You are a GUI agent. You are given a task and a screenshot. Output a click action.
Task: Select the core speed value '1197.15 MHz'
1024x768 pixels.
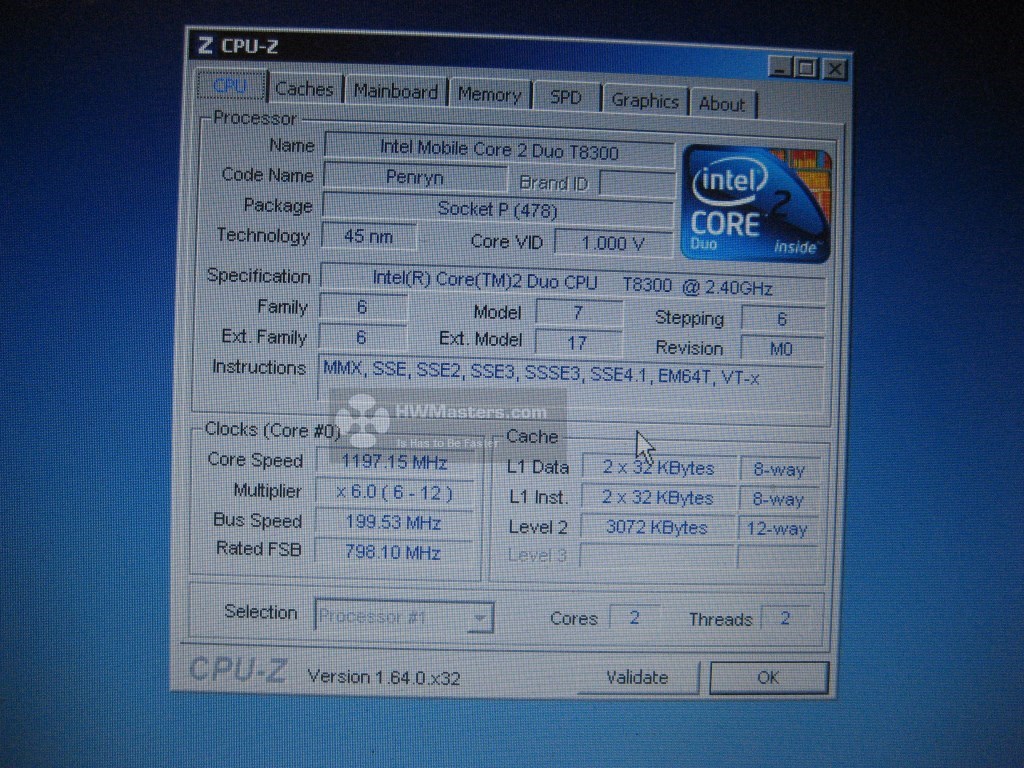click(394, 462)
